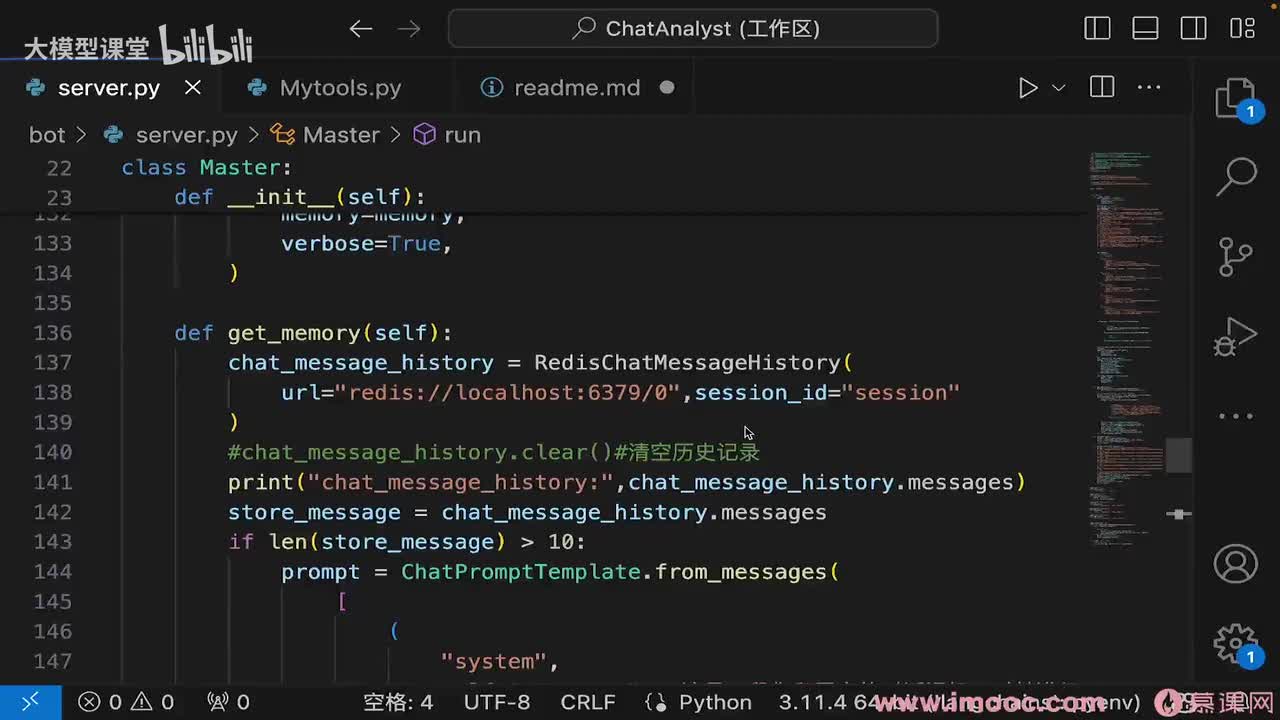This screenshot has width=1280, height=720.
Task: Open the forwarded ports indicator
Action: click(227, 702)
